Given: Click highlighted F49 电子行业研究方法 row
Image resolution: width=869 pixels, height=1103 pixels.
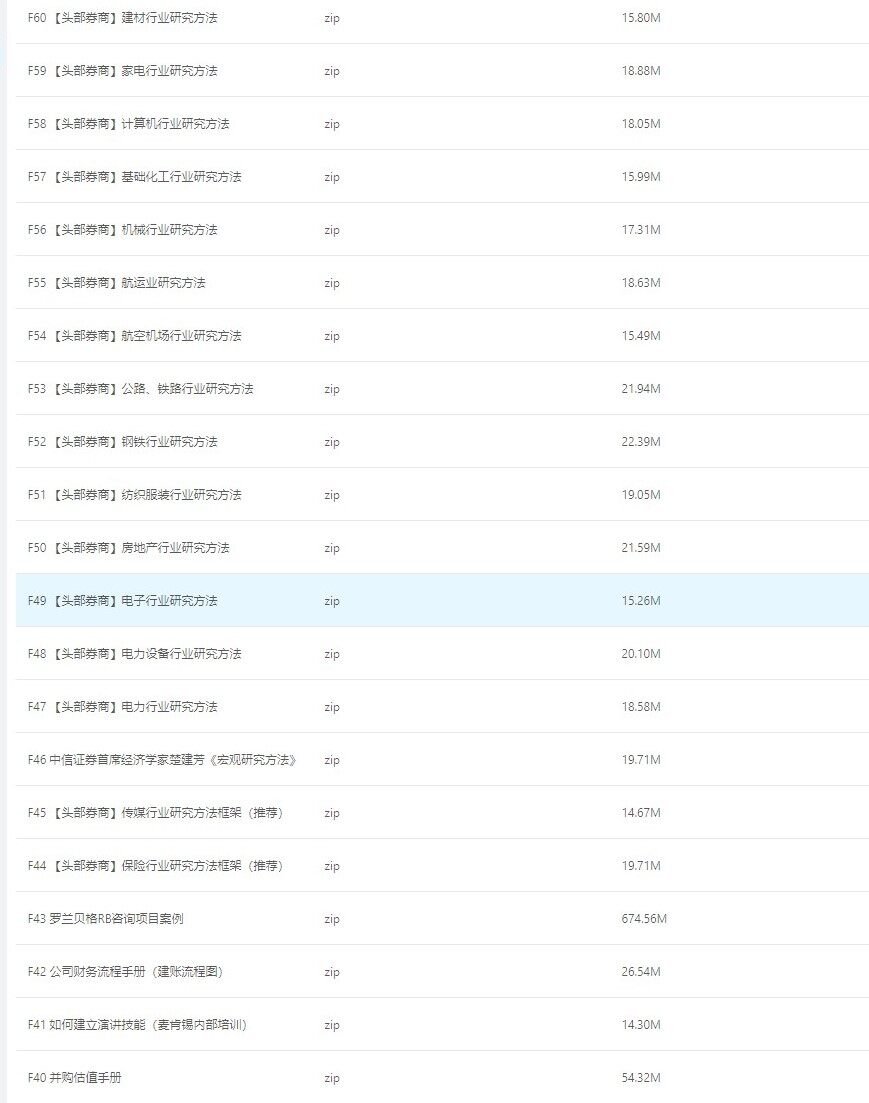Looking at the screenshot, I should tap(122, 601).
